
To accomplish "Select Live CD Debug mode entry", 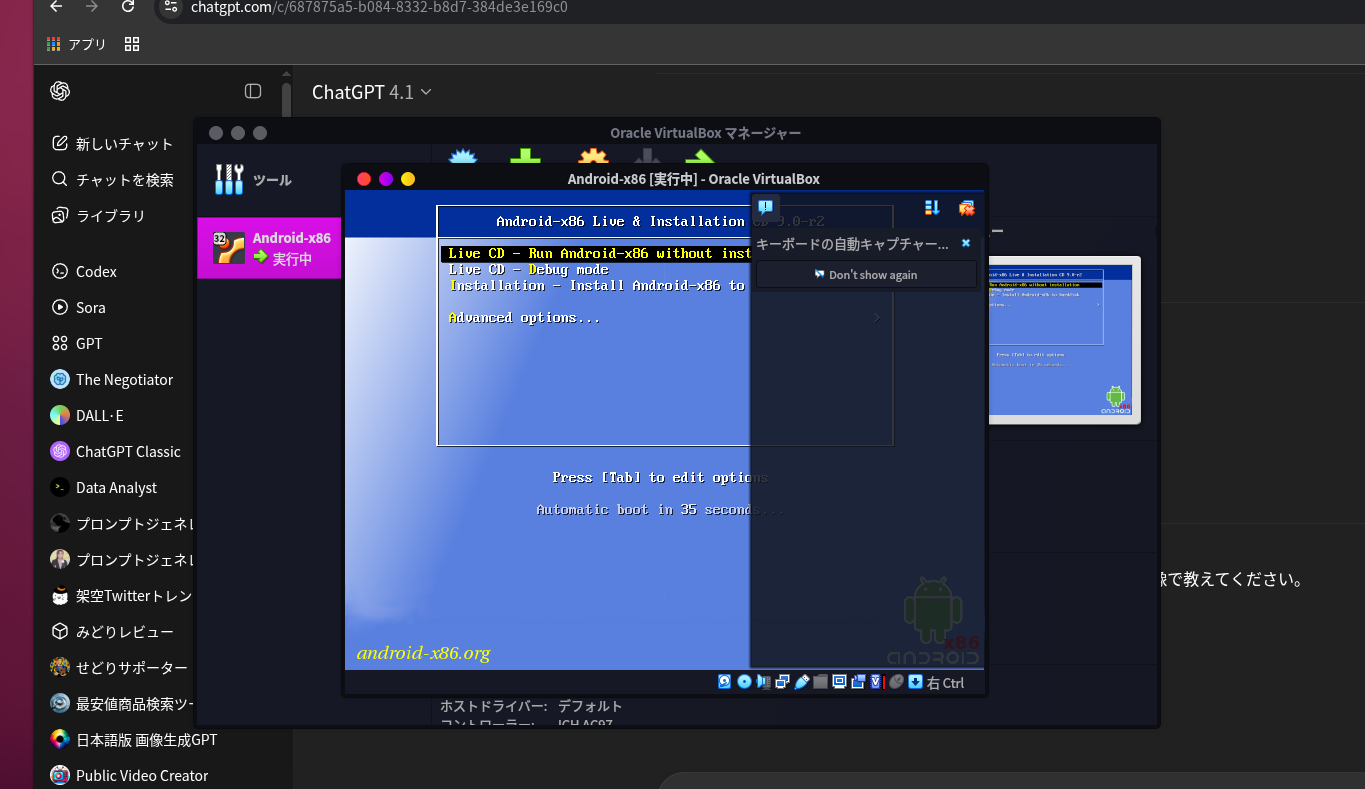I will coord(528,270).
